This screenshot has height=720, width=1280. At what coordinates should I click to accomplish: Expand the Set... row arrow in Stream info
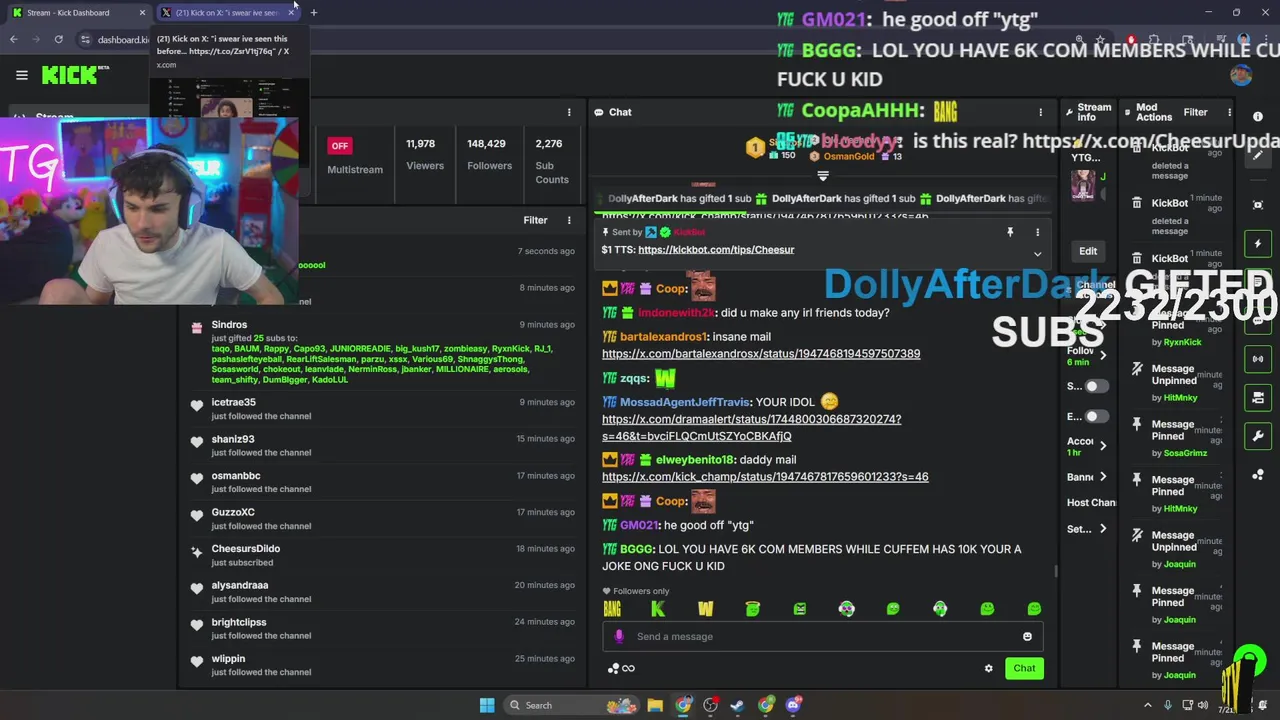pos(1103,529)
